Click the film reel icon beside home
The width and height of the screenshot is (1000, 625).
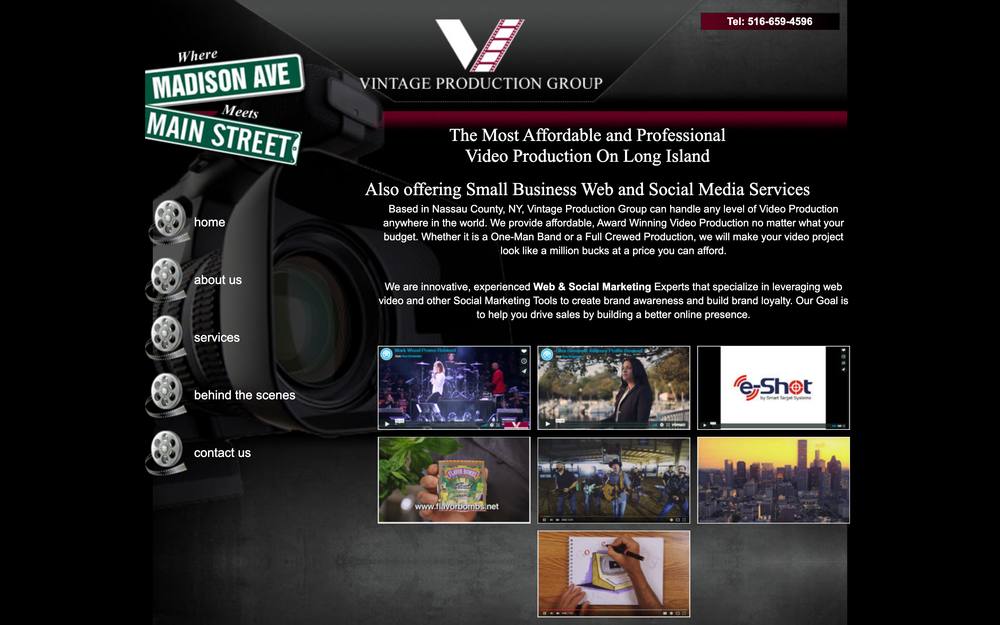coord(170,221)
